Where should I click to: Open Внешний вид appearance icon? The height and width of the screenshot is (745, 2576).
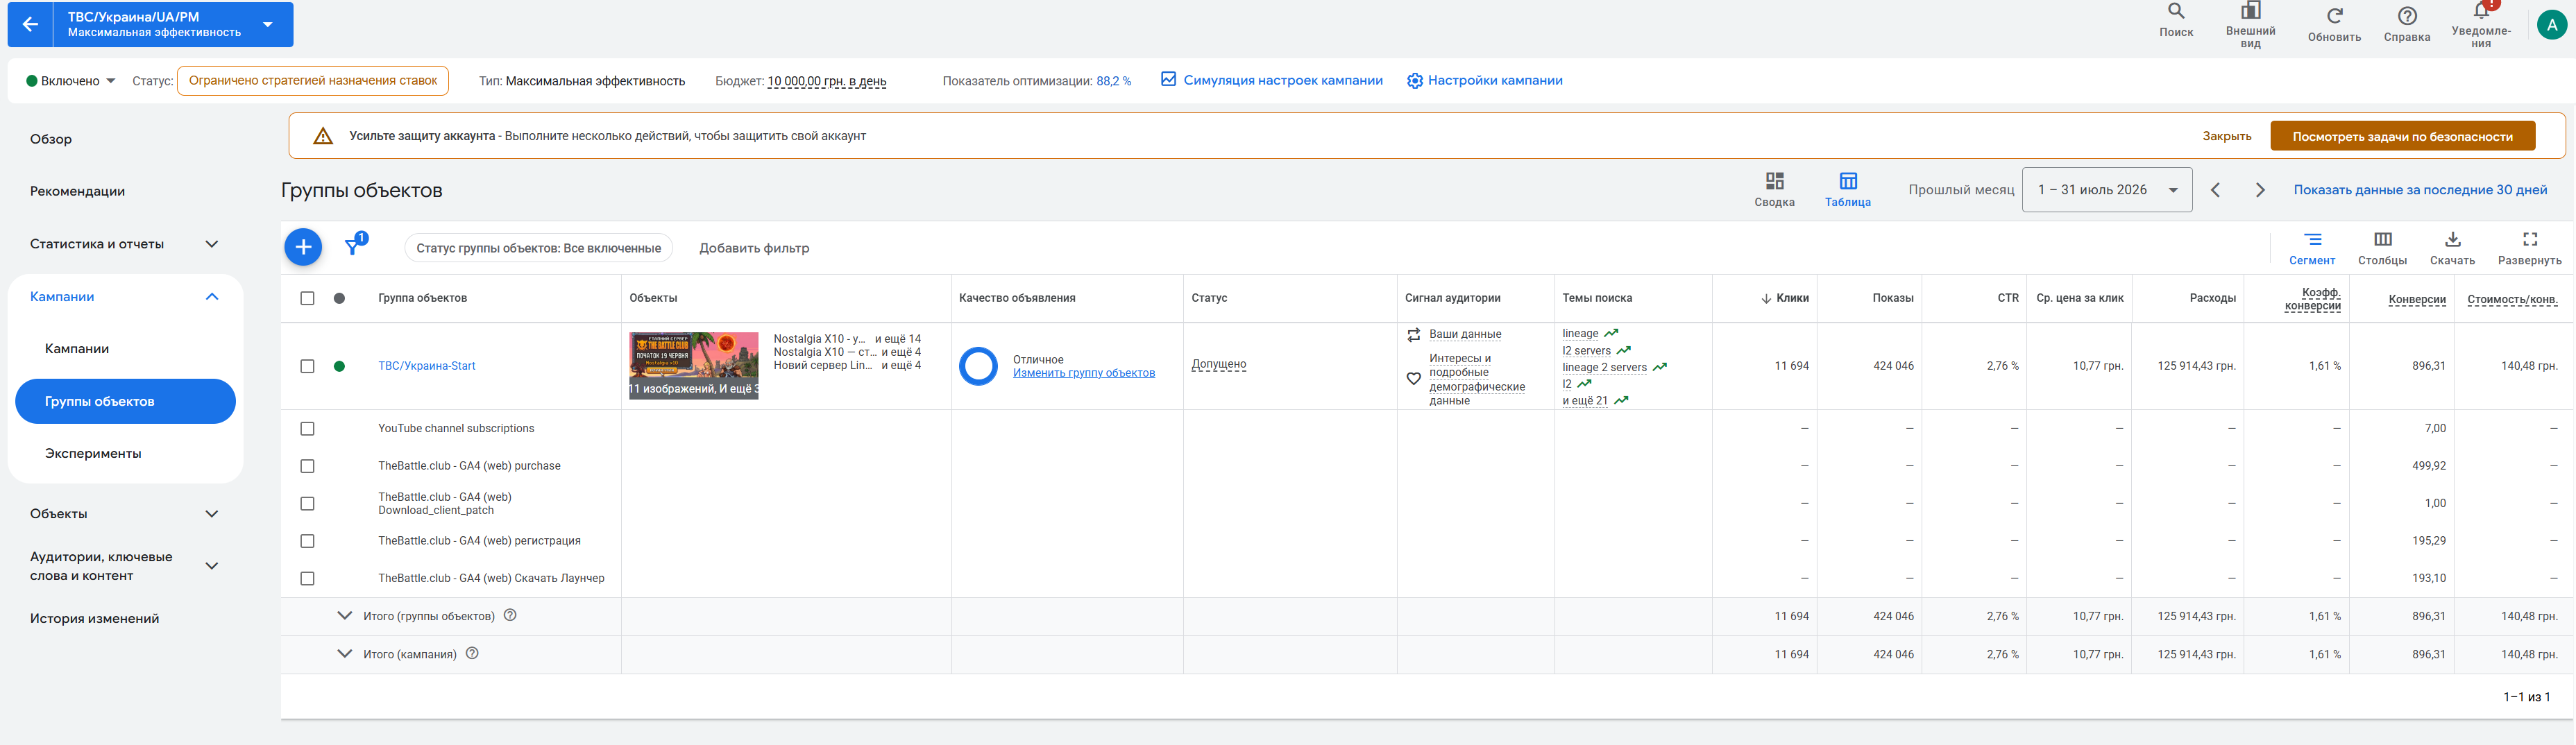point(2250,11)
